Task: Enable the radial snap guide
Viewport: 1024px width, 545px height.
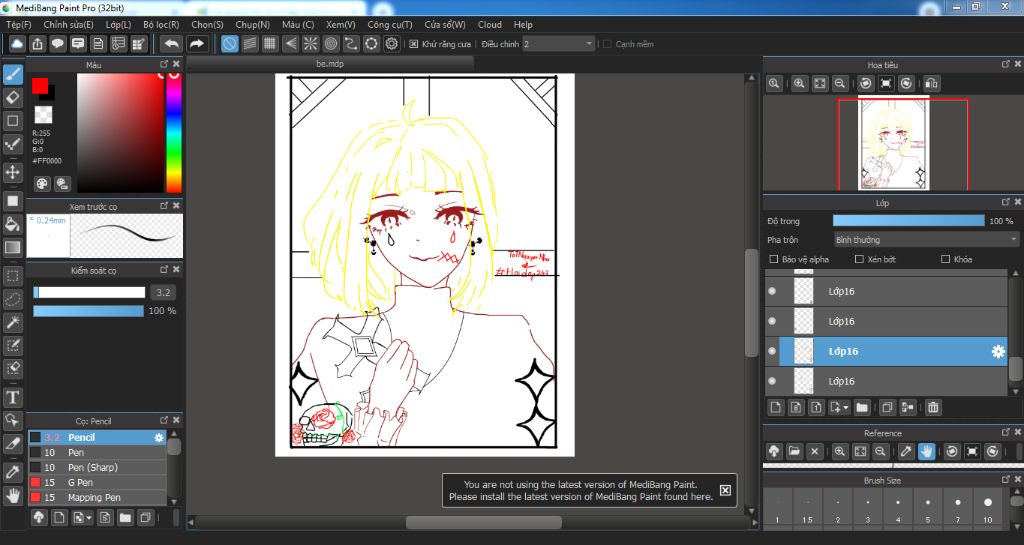Action: (310, 44)
